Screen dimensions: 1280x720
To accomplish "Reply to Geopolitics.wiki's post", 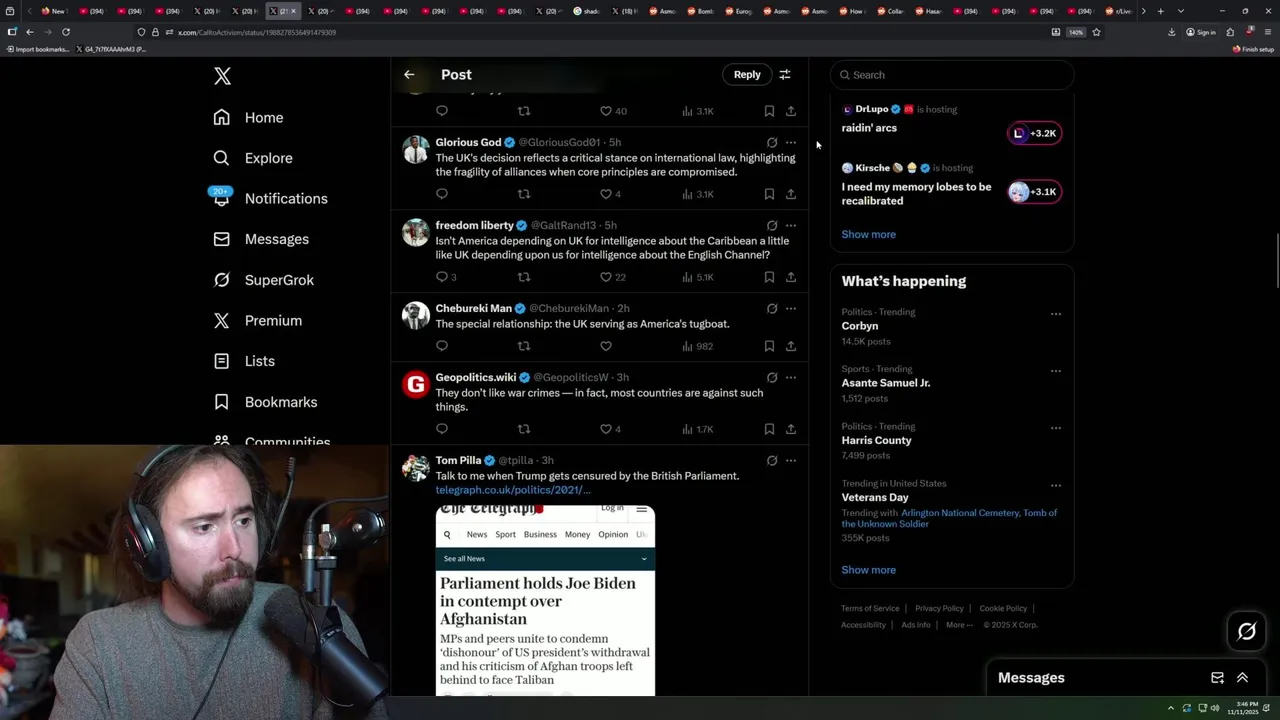I will (x=442, y=429).
